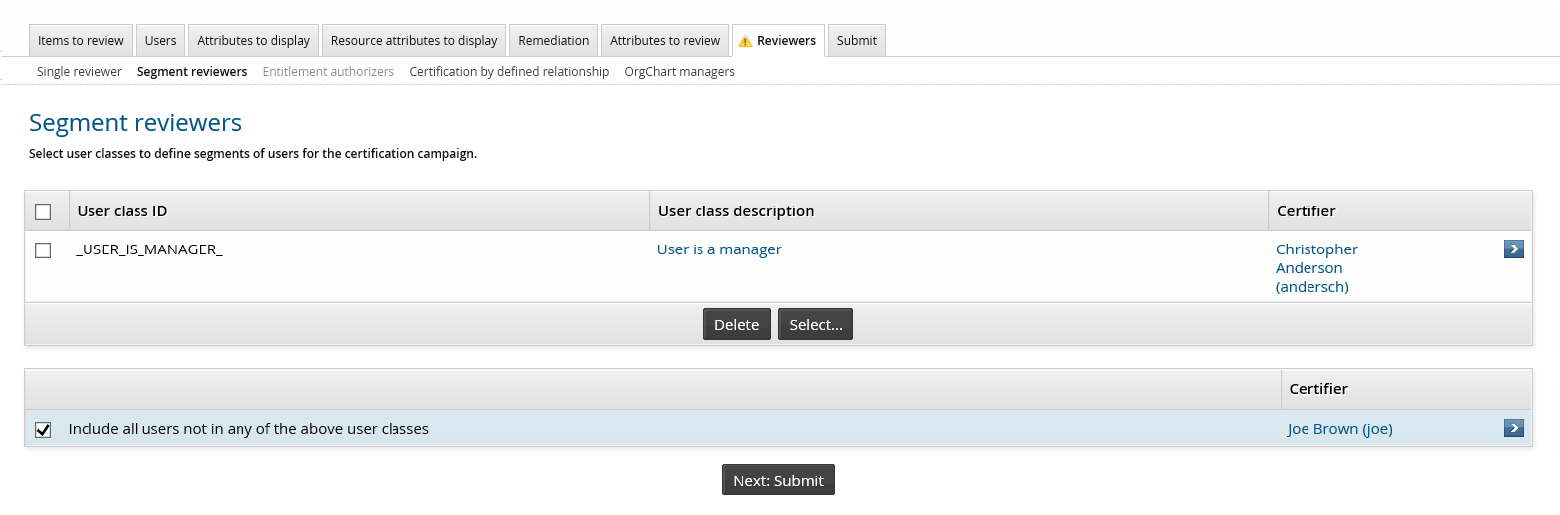This screenshot has height=515, width=1560.
Task: Open the User is a manager link
Action: (719, 249)
